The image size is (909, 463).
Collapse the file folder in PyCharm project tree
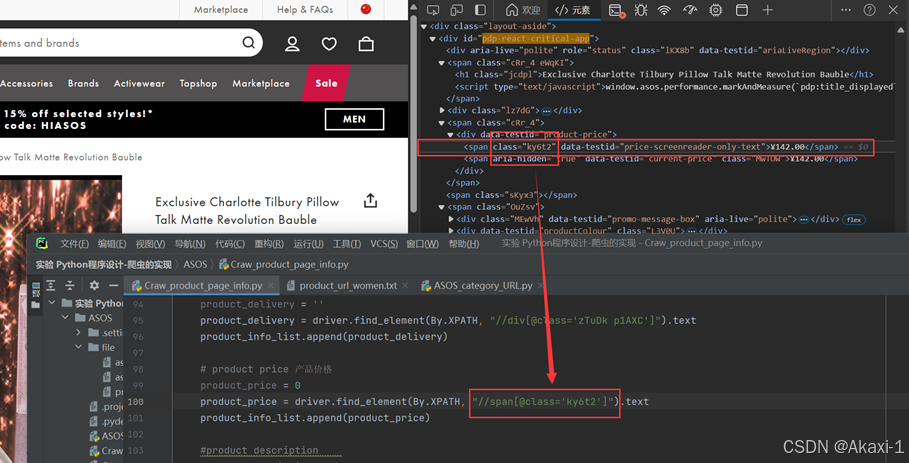tap(78, 347)
